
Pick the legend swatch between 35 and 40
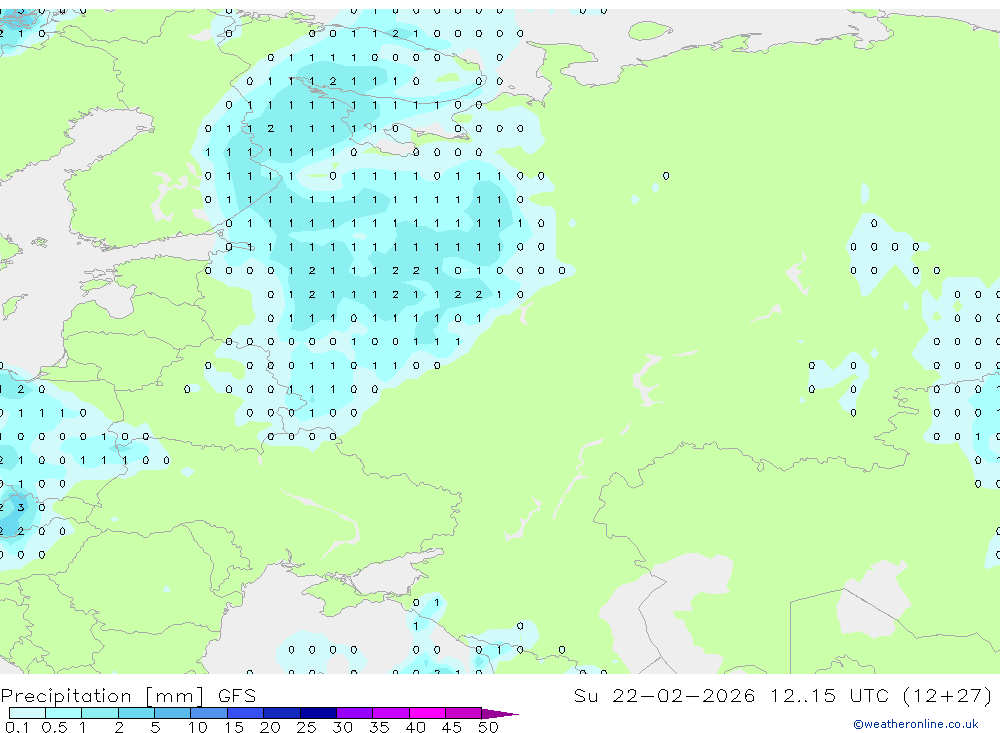[x=391, y=713]
